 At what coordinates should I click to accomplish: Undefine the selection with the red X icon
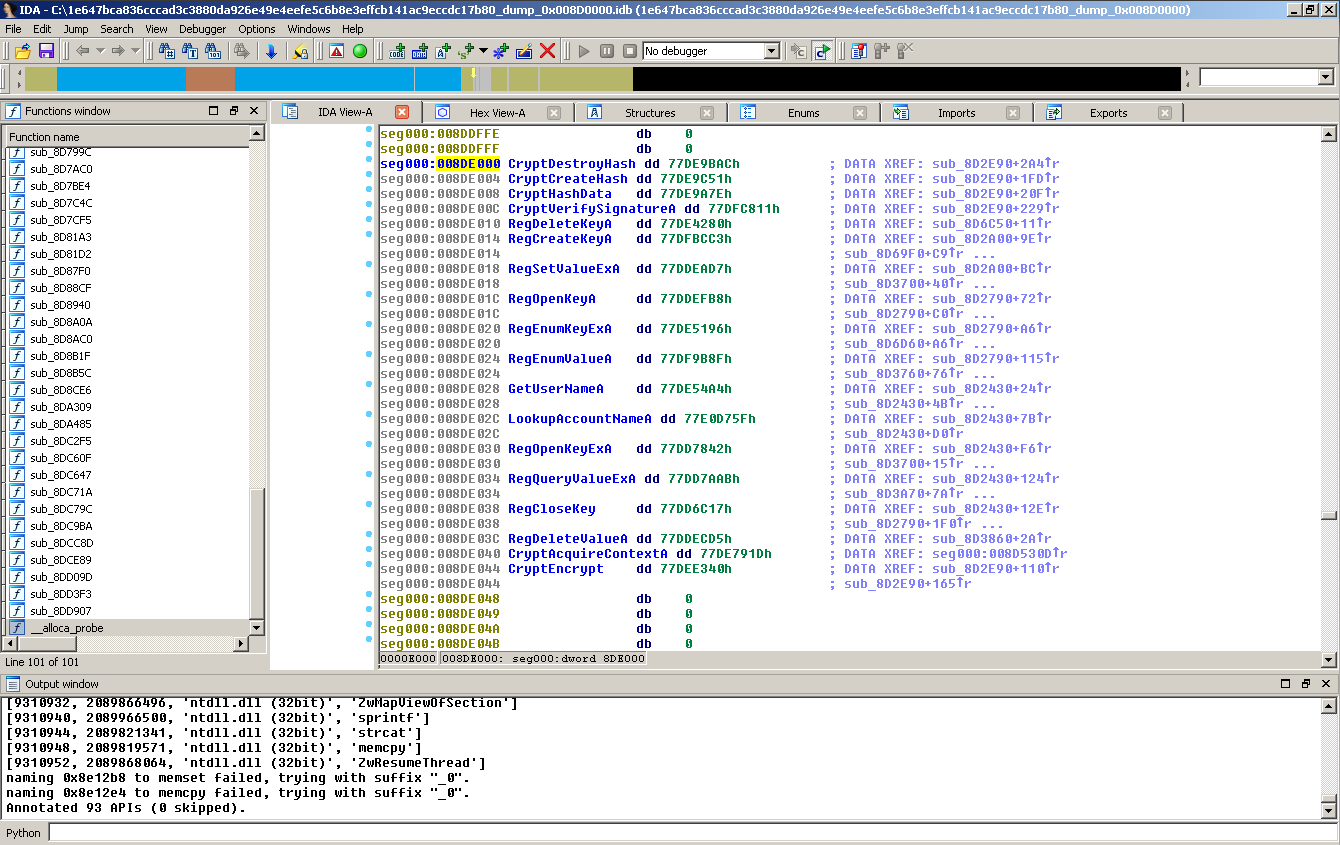(x=548, y=51)
